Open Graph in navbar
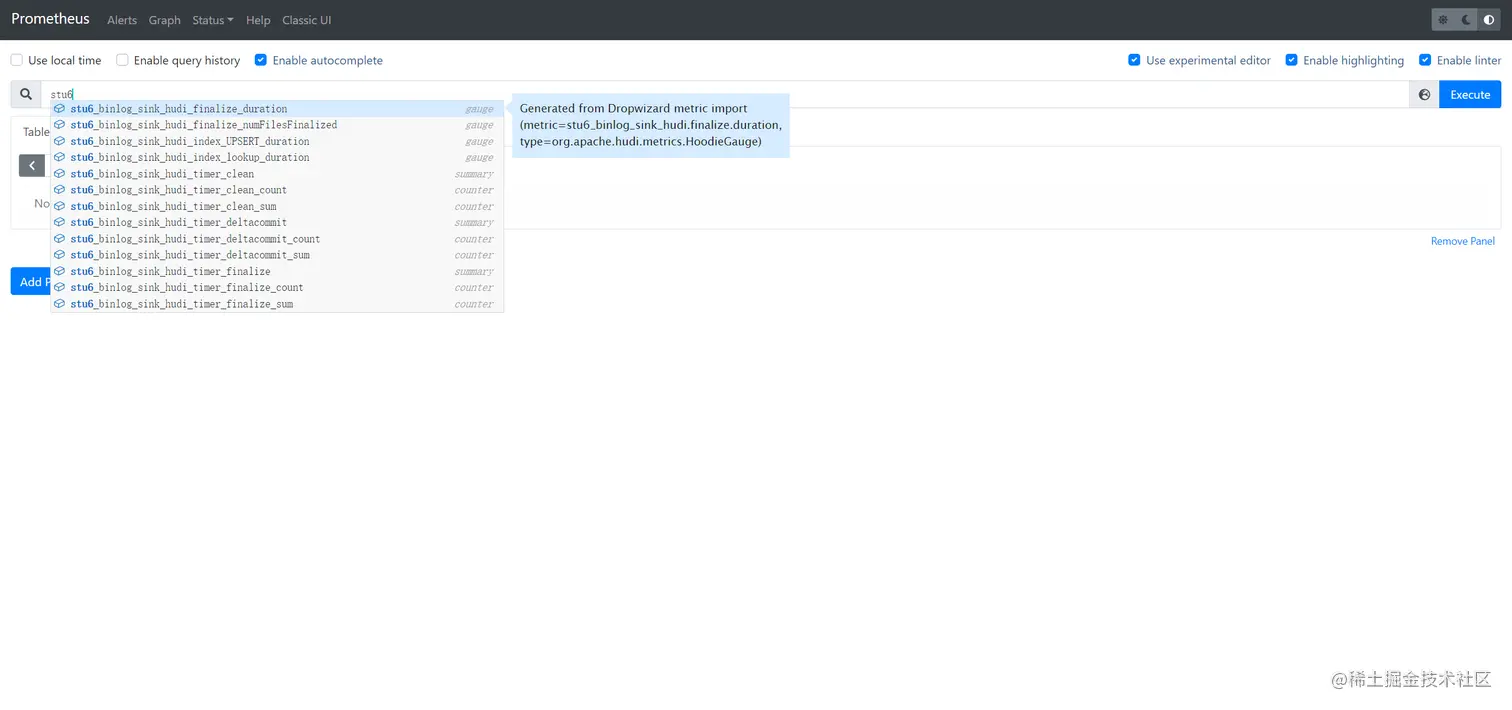Image resolution: width=1512 pixels, height=710 pixels. (165, 20)
